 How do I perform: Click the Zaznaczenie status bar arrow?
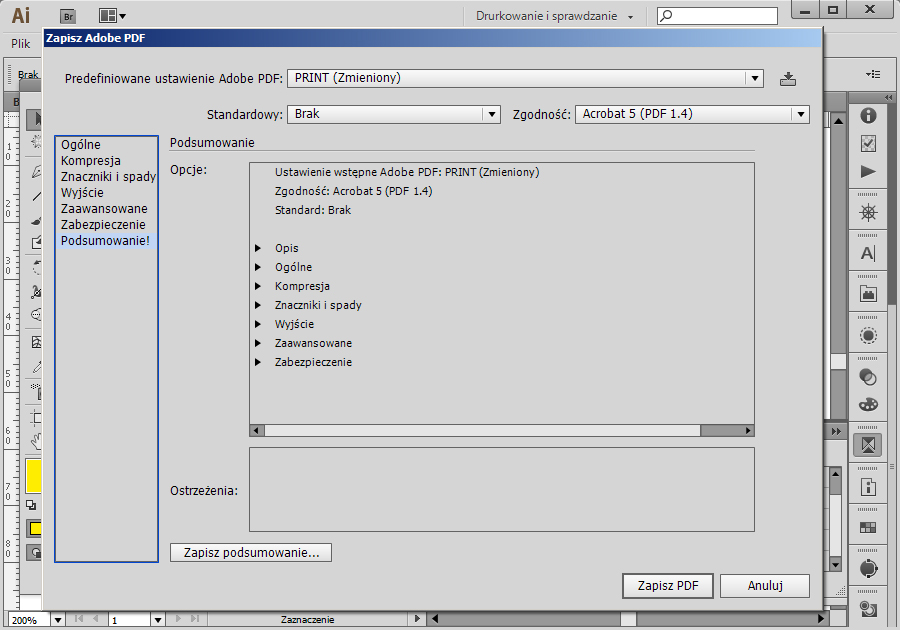[417, 619]
